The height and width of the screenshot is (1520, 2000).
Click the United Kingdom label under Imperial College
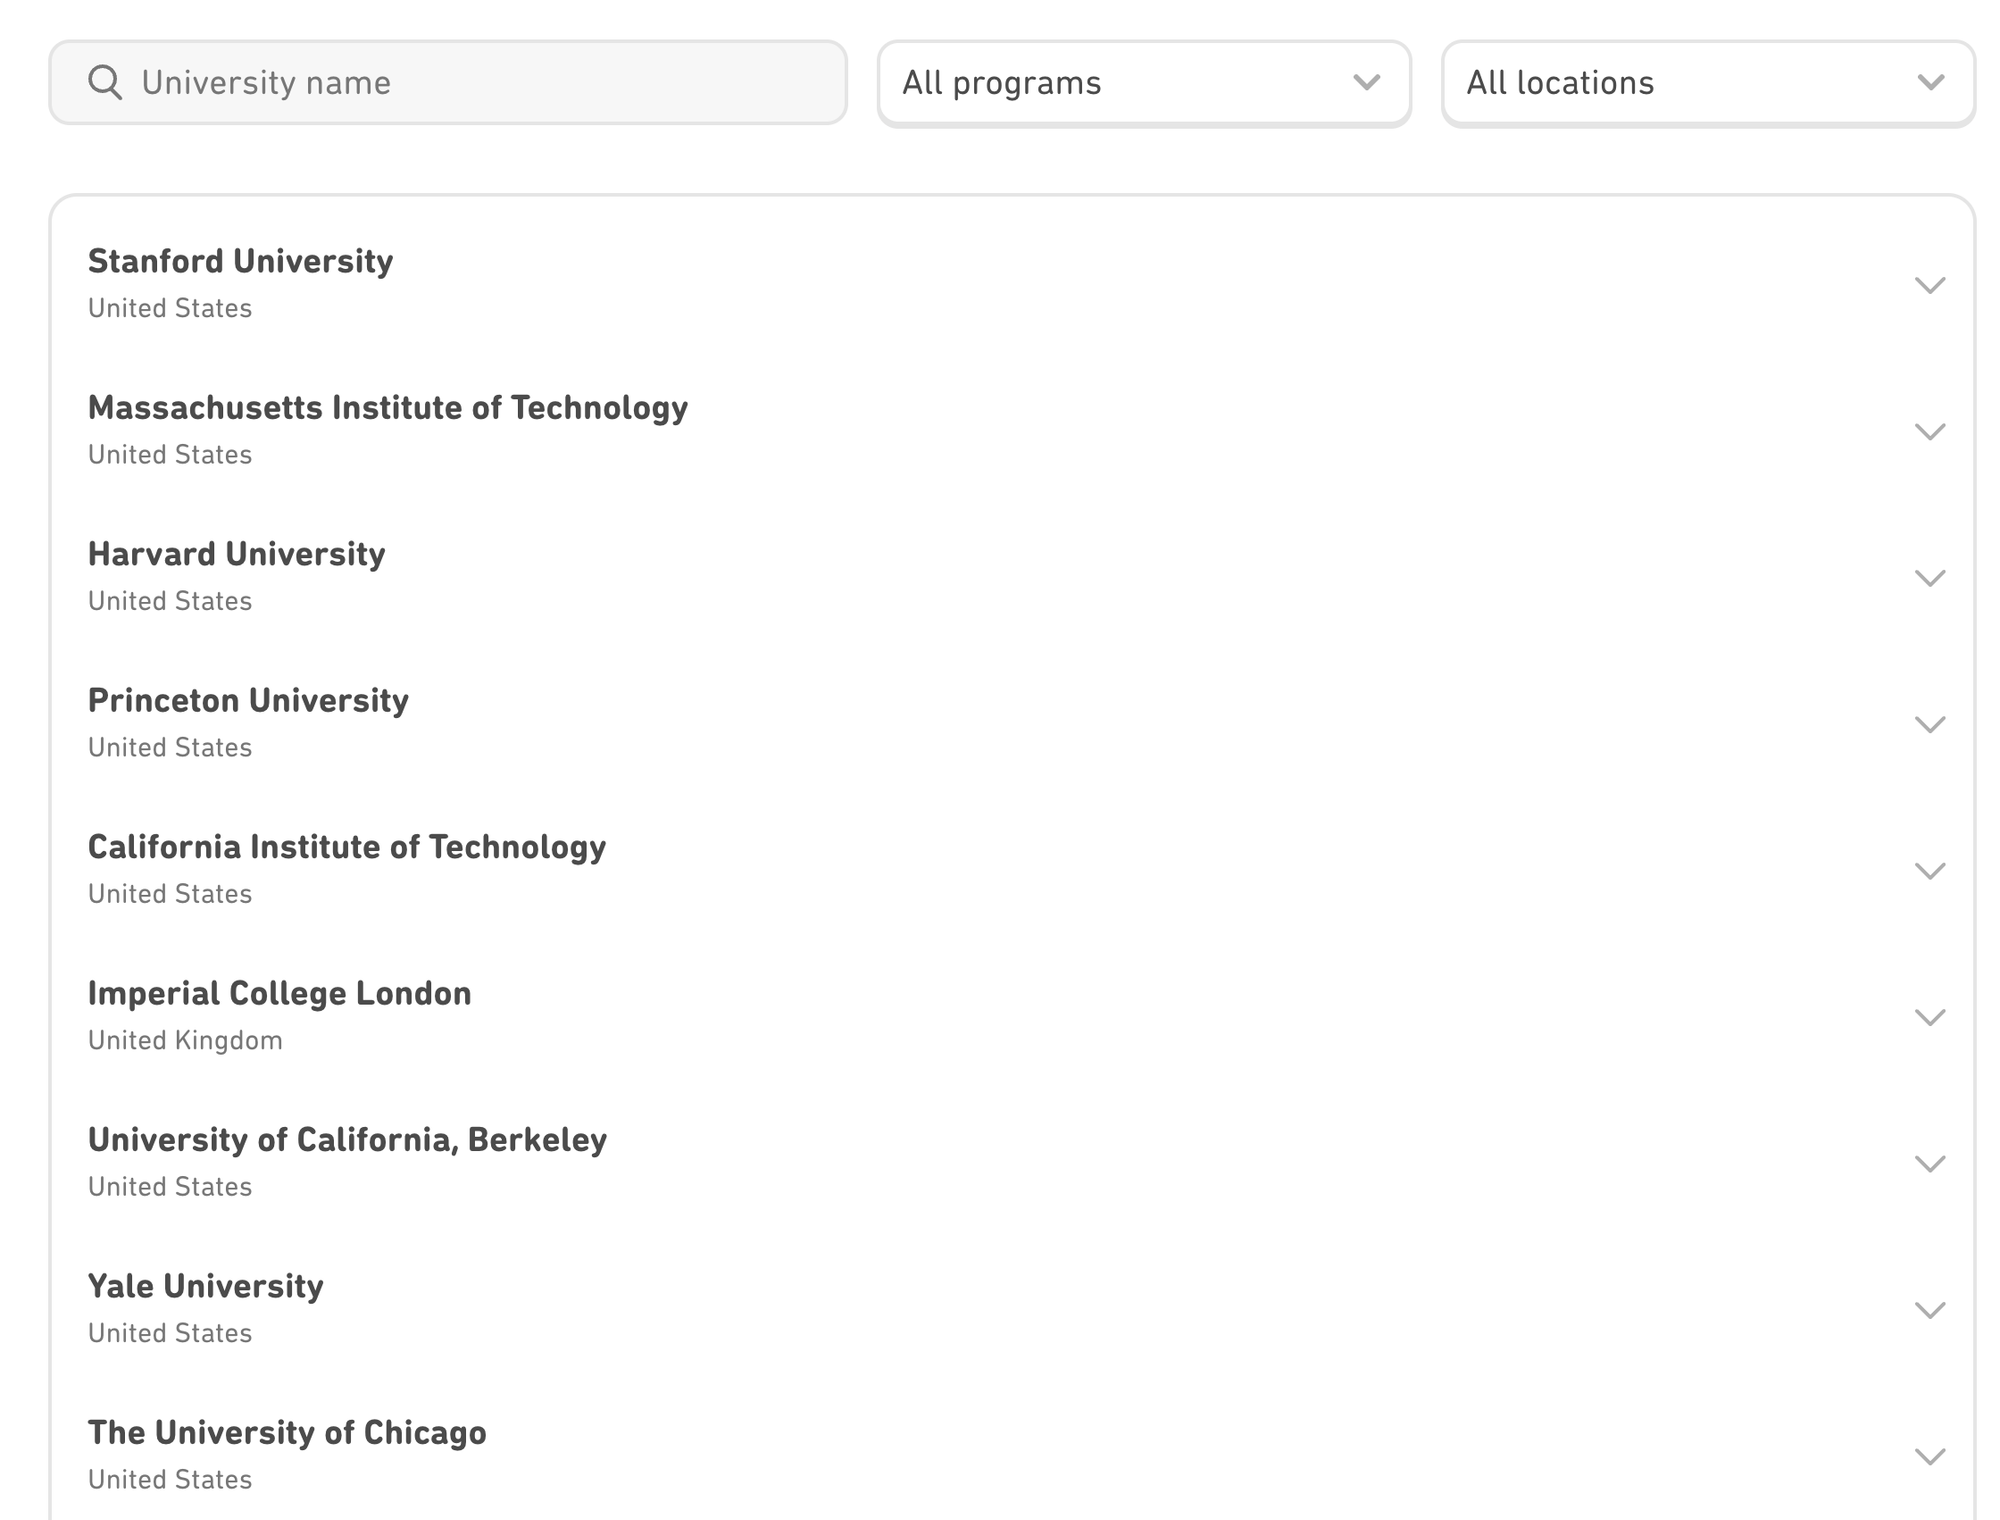(185, 1040)
